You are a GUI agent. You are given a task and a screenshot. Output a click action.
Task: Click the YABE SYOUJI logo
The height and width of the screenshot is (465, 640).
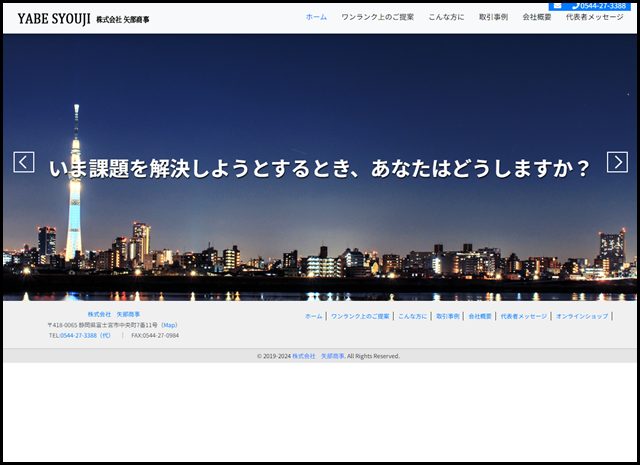(83, 19)
